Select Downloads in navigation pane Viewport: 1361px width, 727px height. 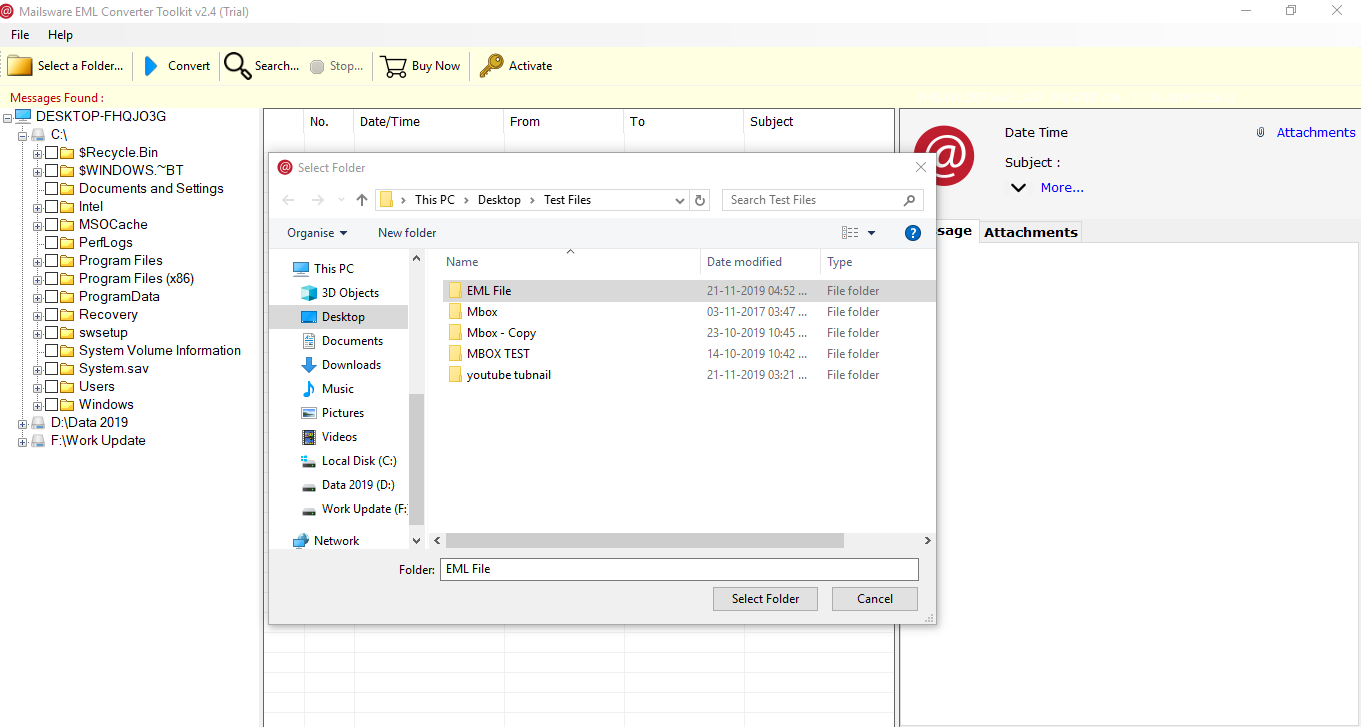click(x=351, y=365)
